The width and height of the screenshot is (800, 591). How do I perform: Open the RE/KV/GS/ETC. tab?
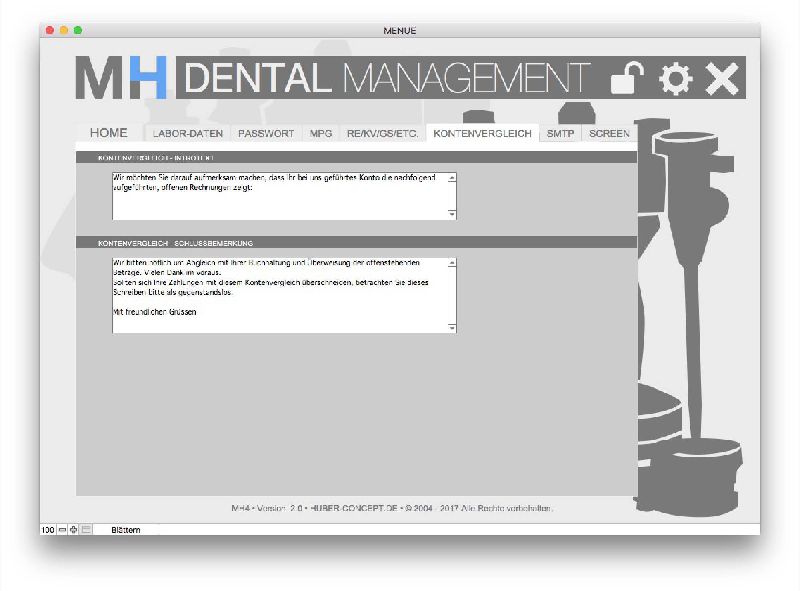382,133
